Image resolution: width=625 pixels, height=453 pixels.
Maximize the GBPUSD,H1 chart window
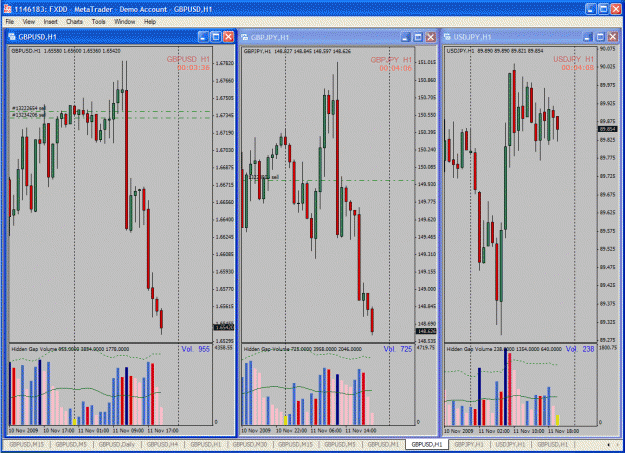(216, 37)
